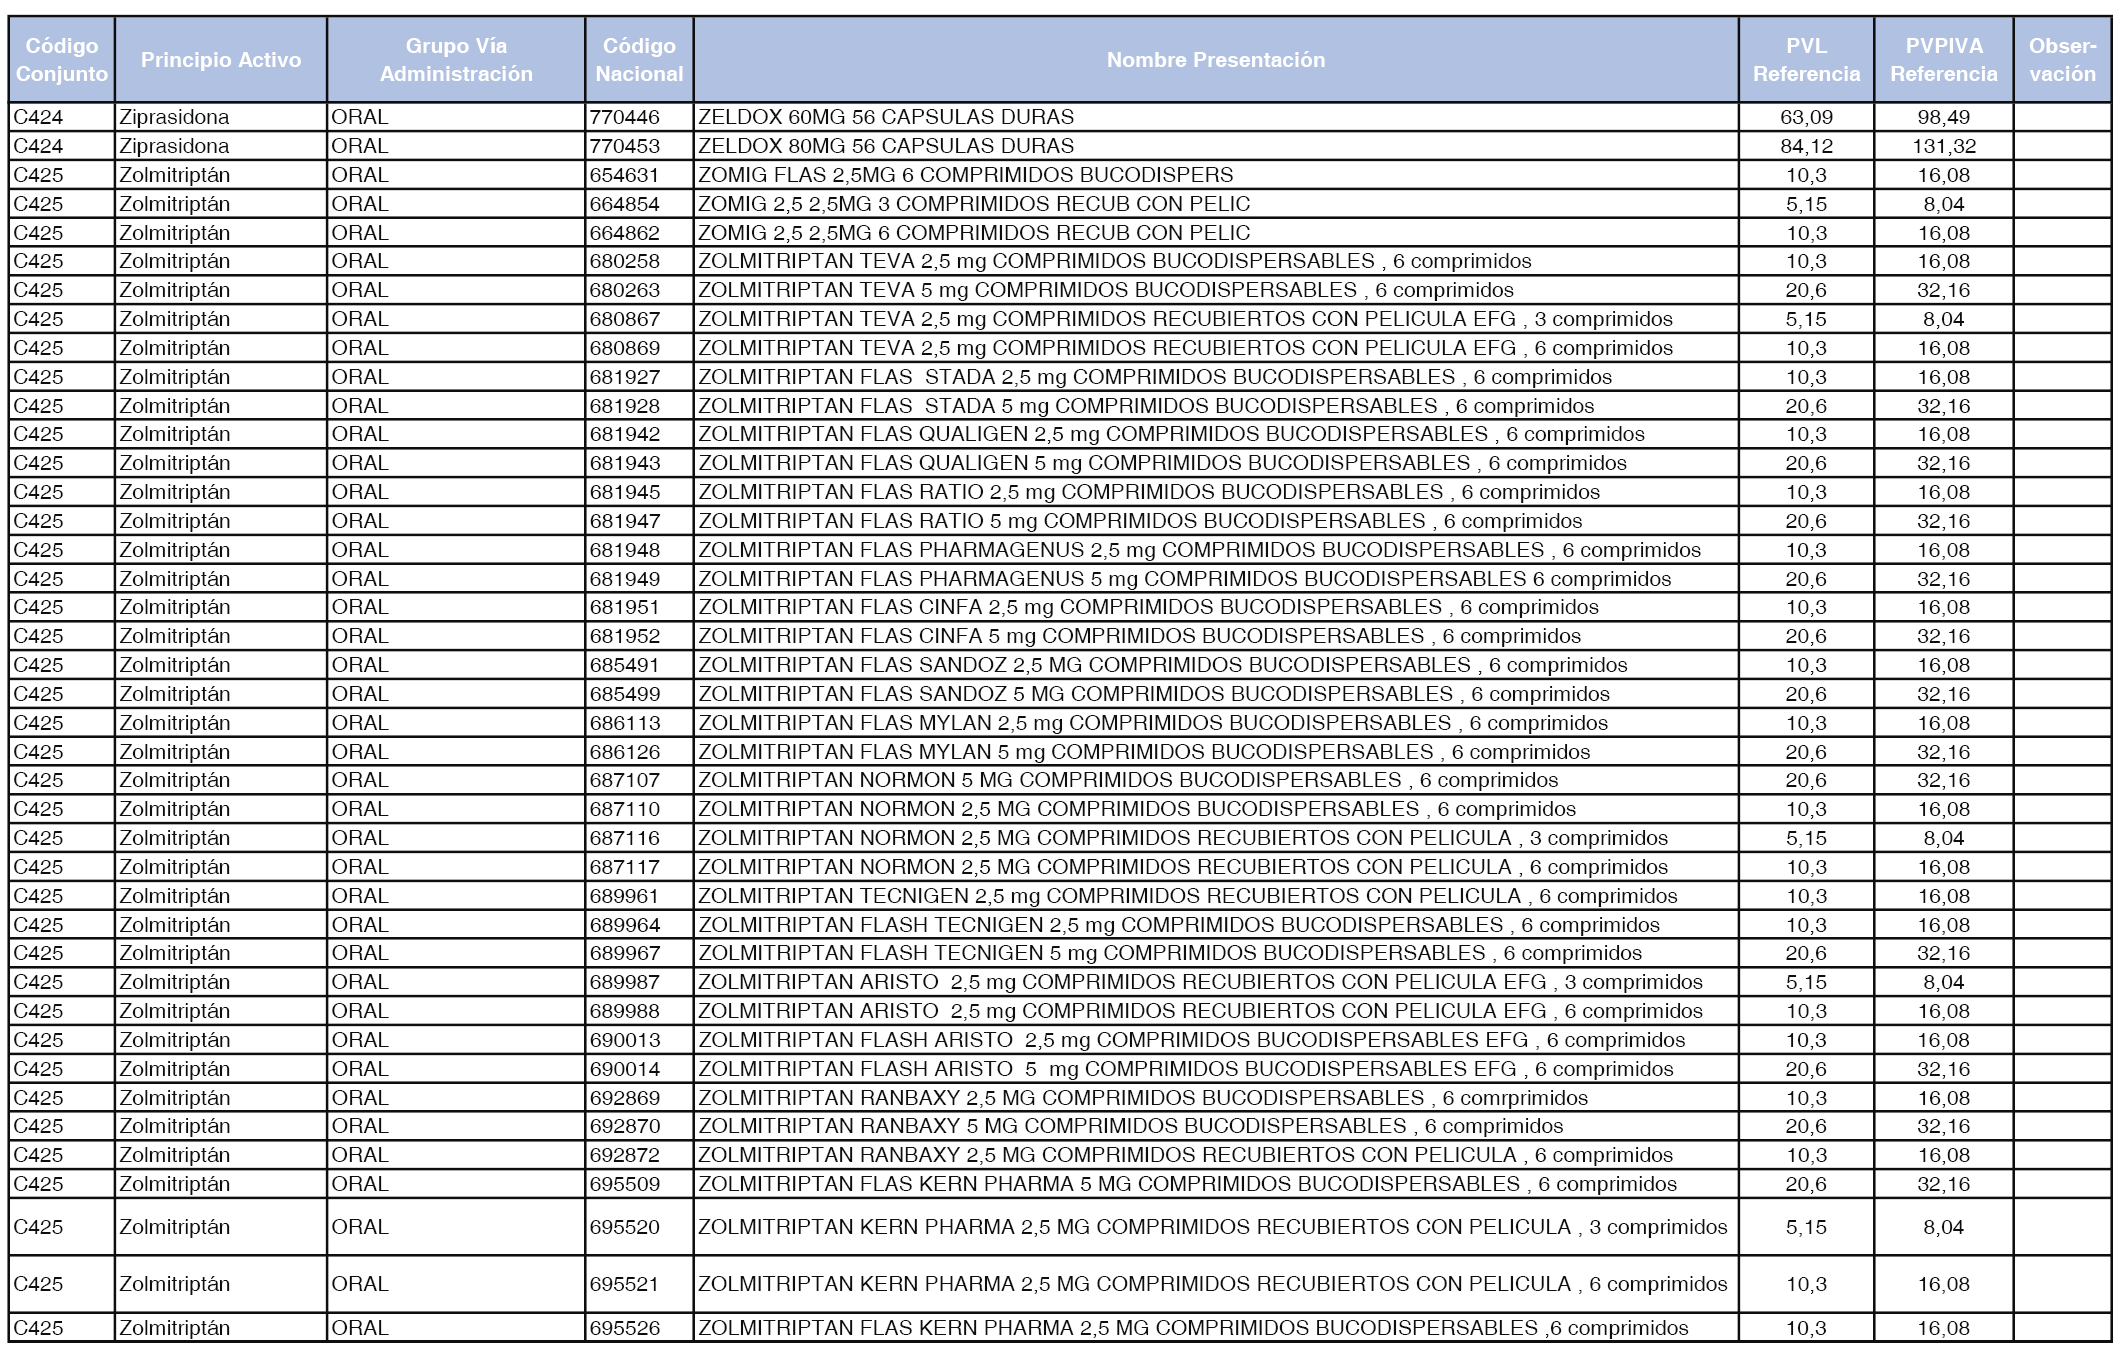Screen dimensions: 2126x1362
Task: Click the PVL Referencia column header
Action: tap(1806, 60)
